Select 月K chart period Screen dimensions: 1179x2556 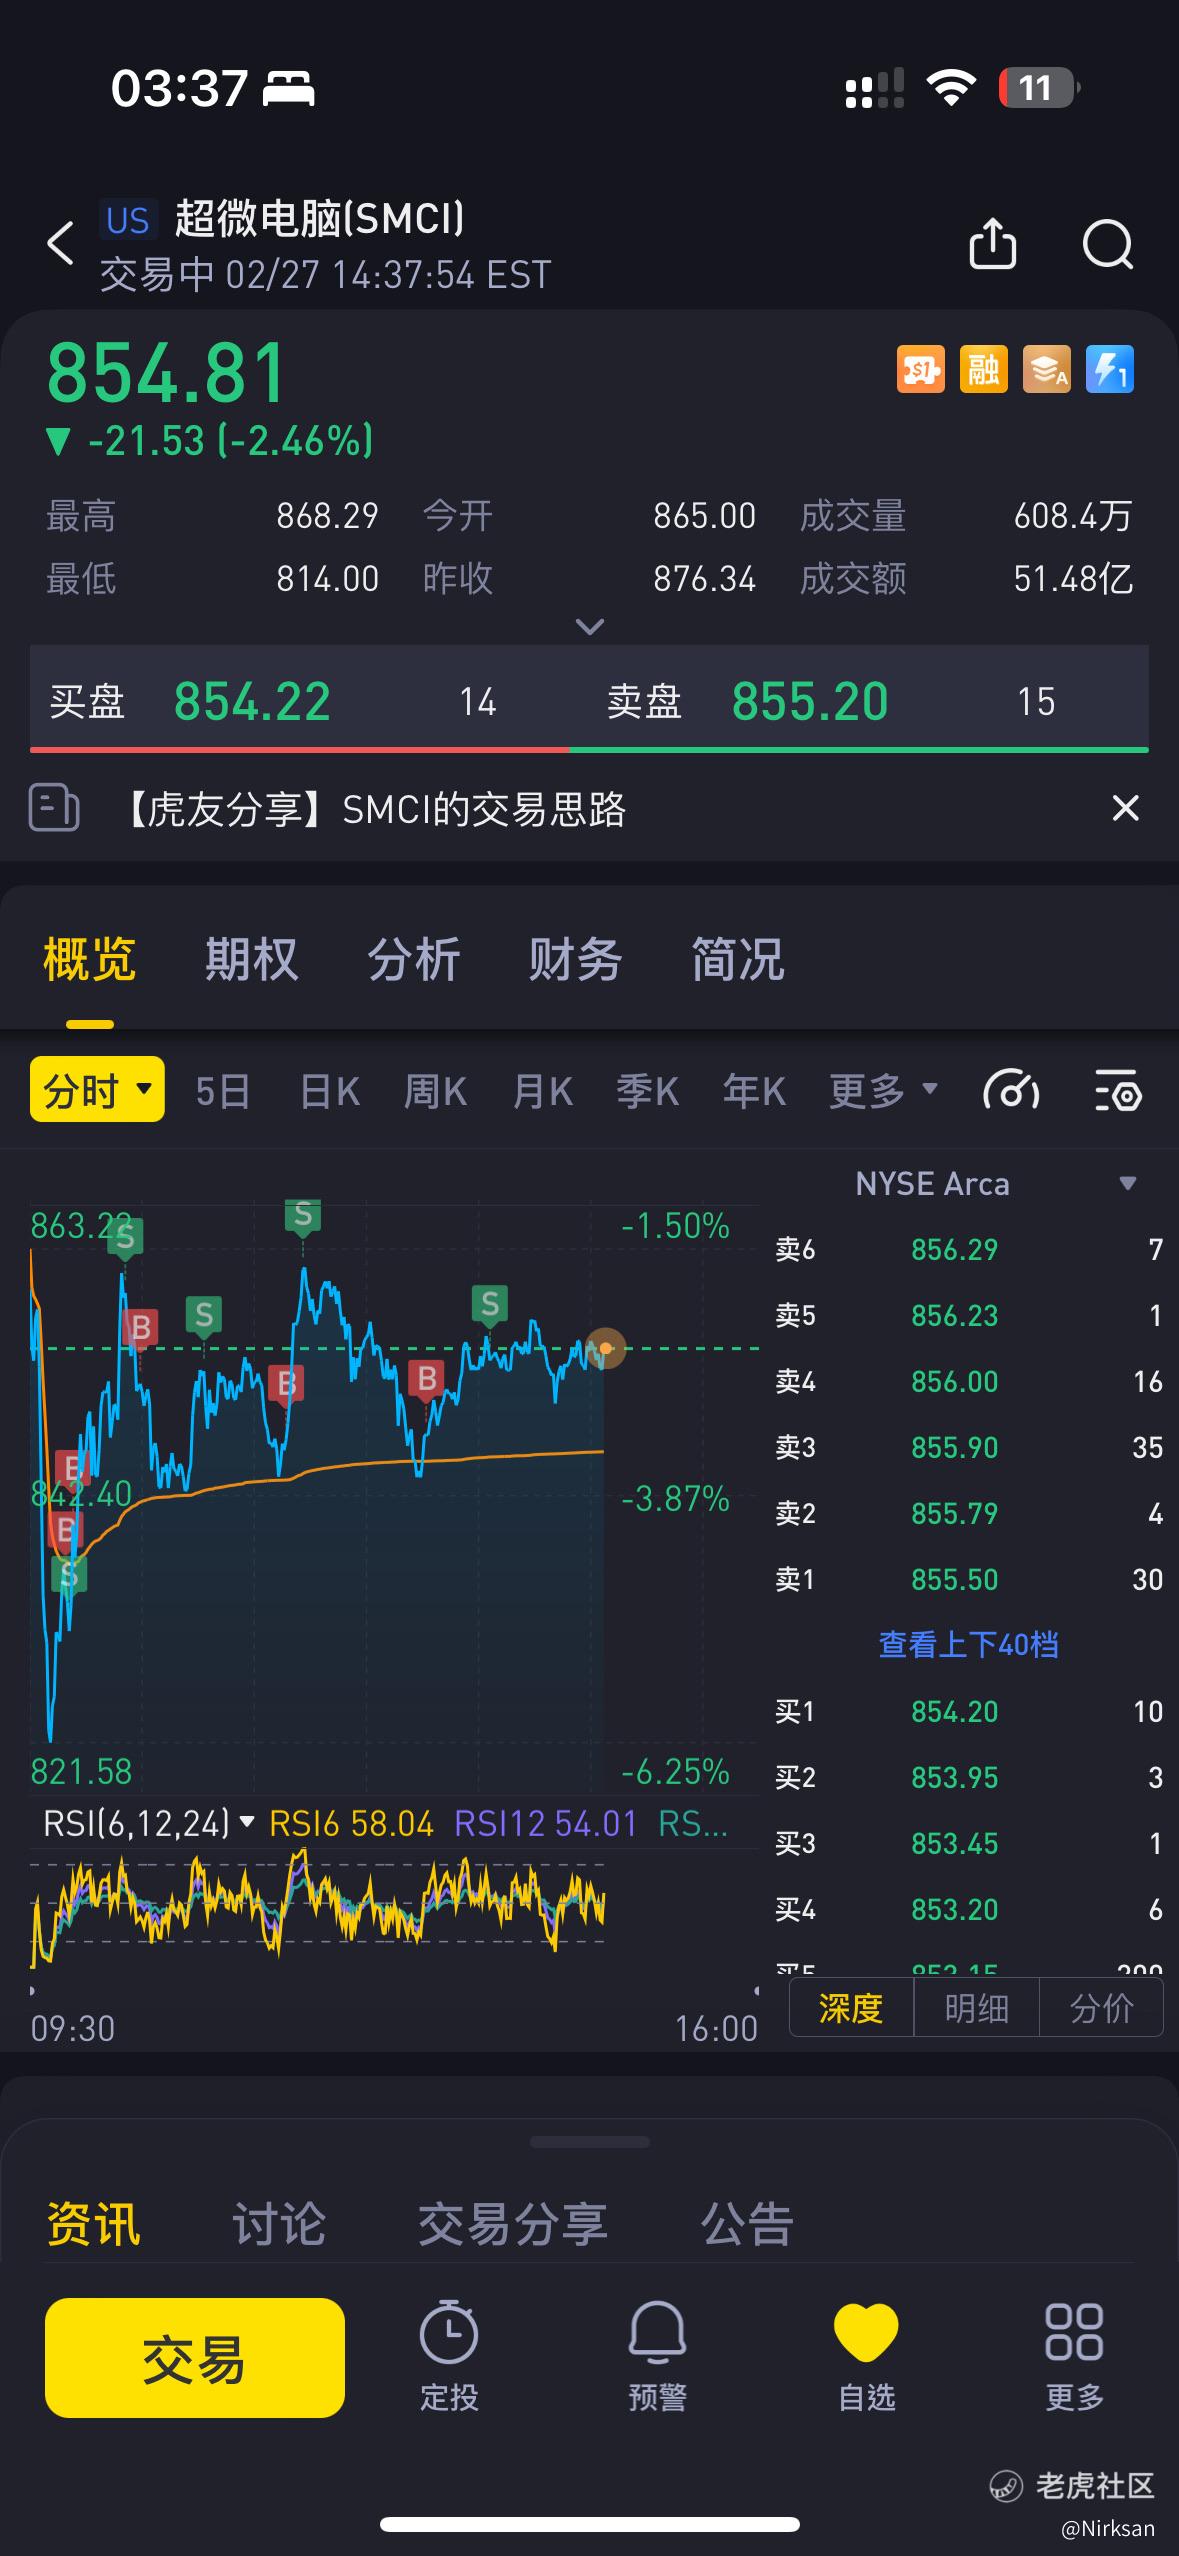[543, 1091]
